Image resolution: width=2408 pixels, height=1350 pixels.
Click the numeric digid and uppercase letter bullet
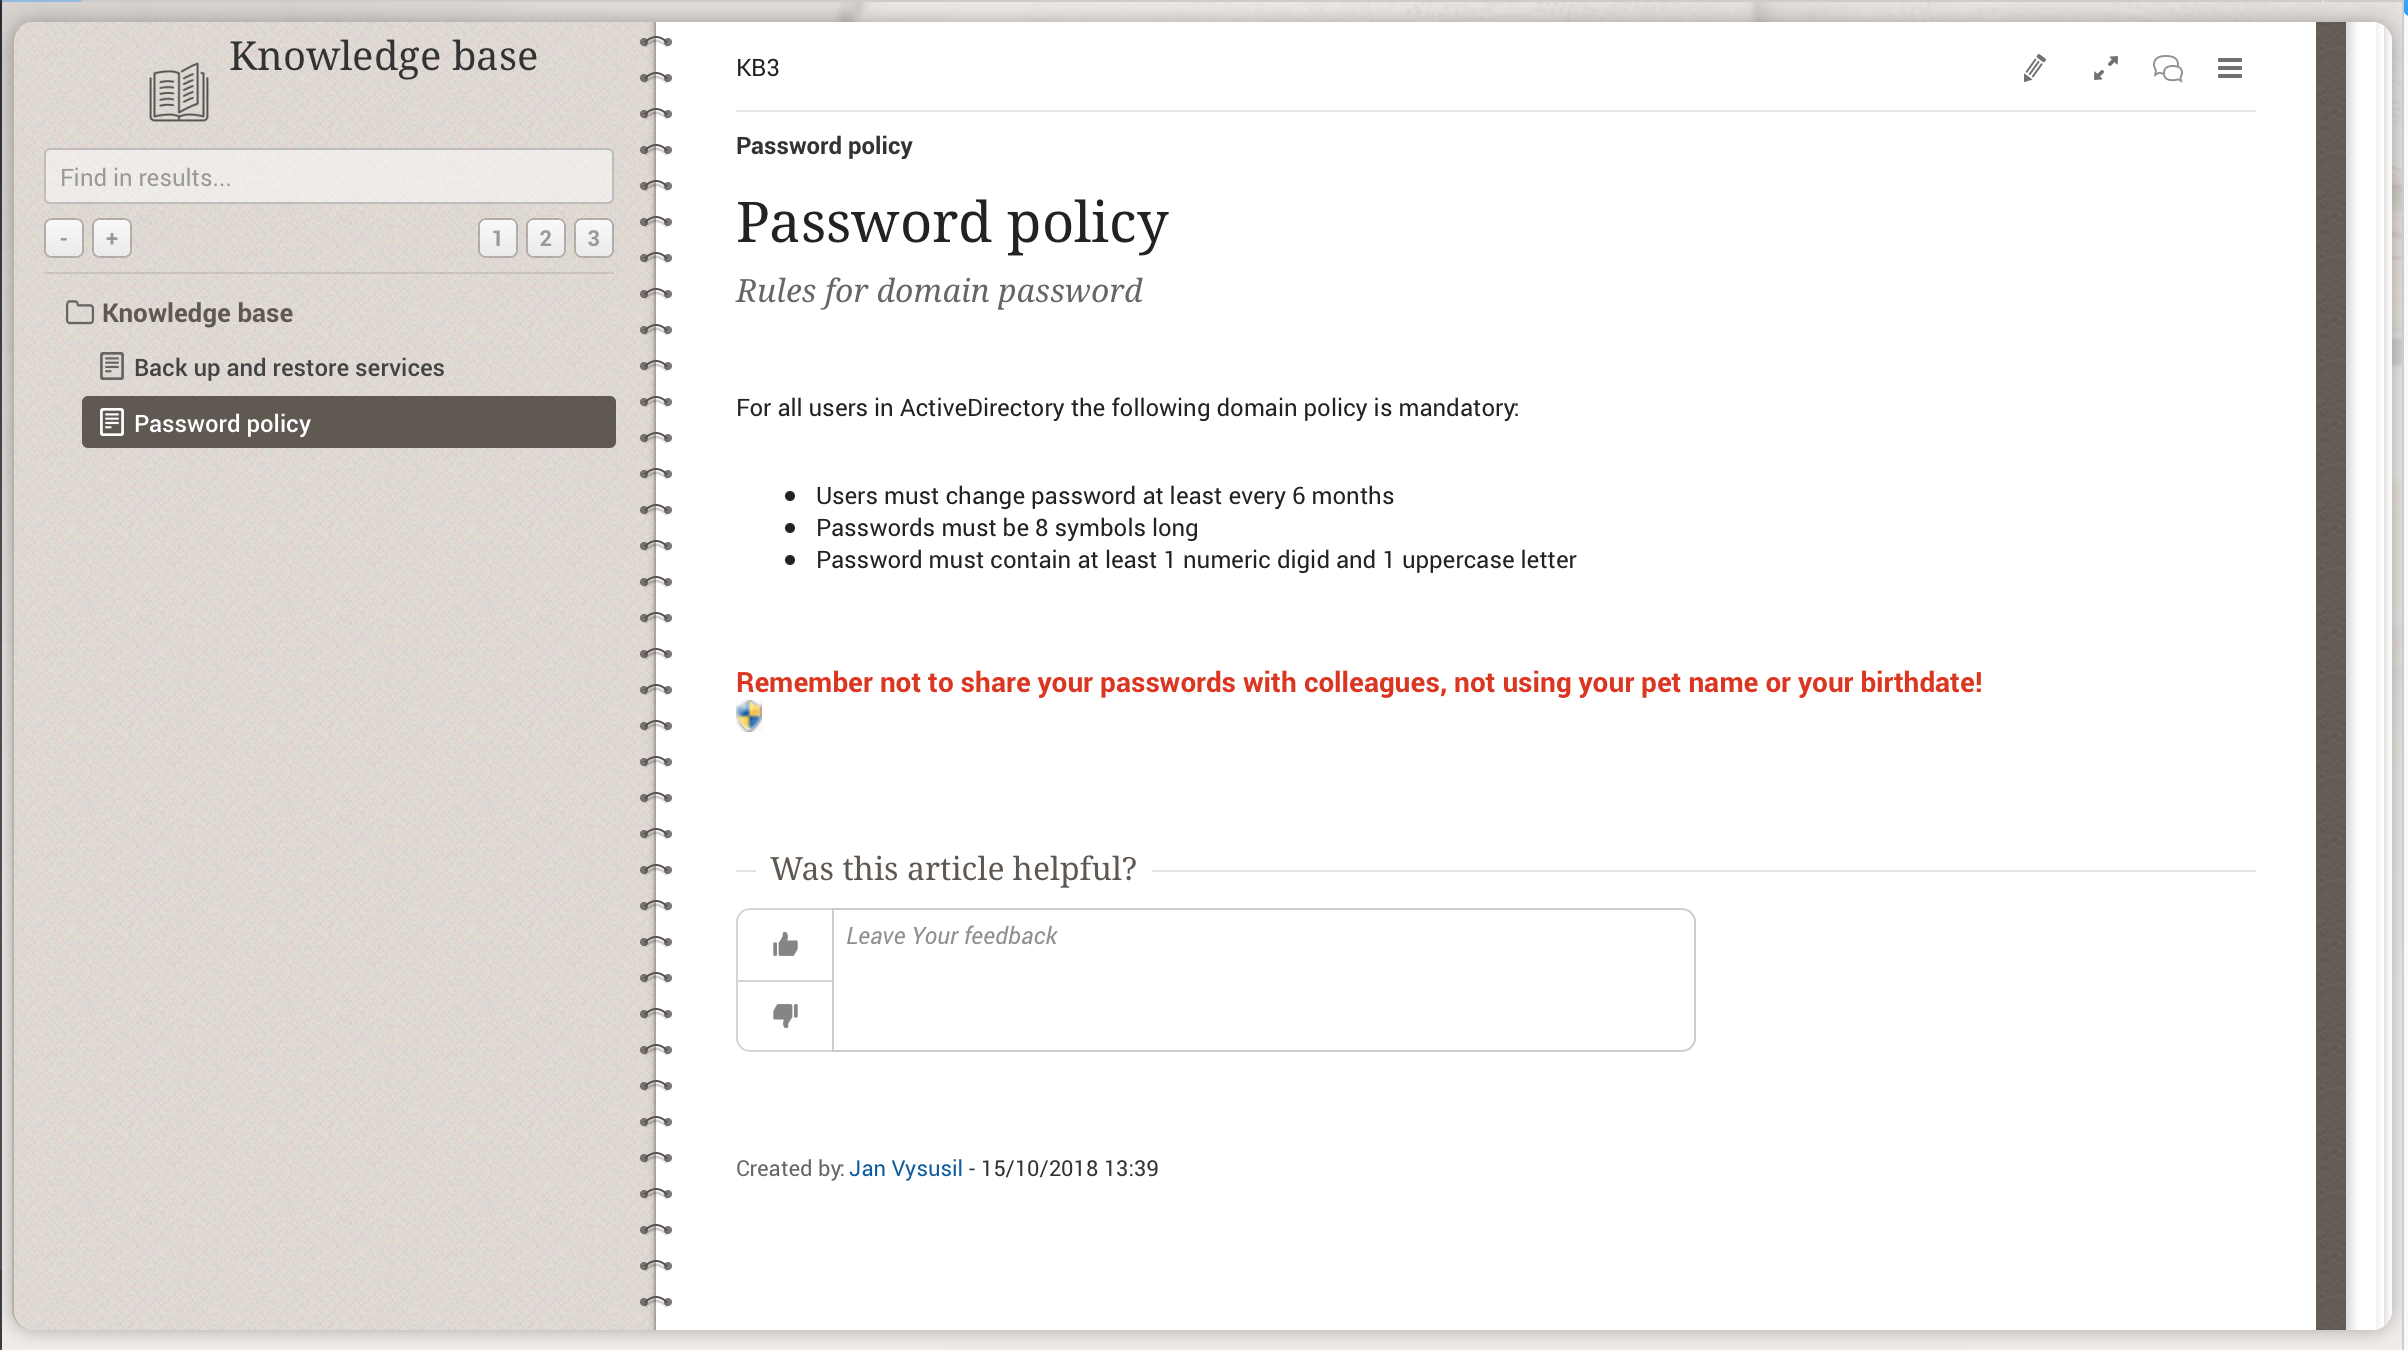1196,560
